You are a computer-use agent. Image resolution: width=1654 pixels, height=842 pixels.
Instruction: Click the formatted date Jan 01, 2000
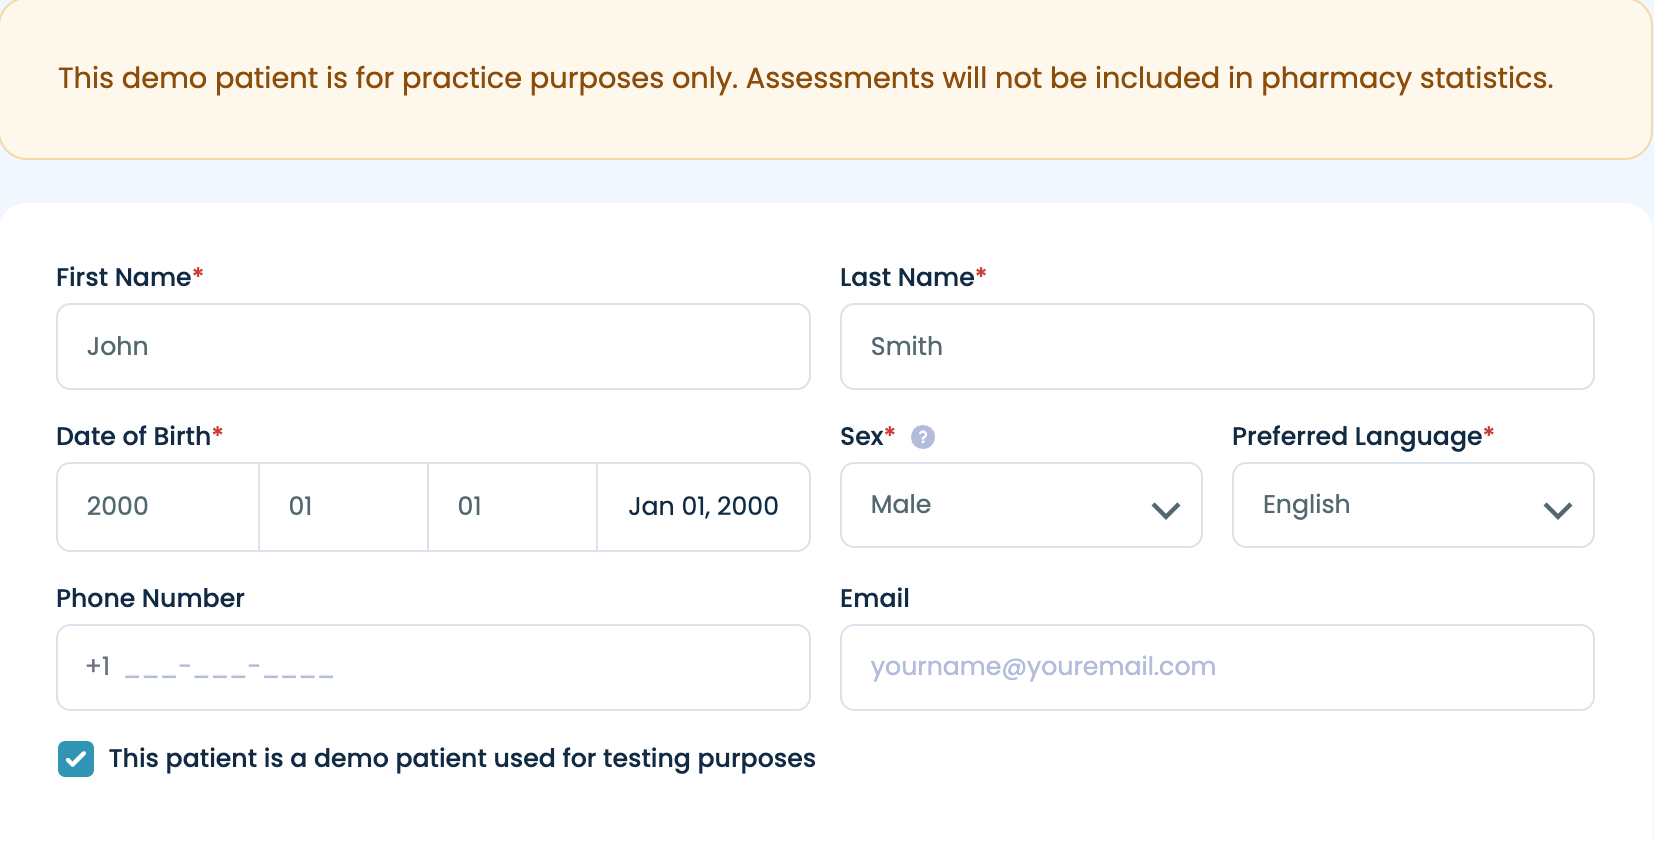(x=703, y=506)
